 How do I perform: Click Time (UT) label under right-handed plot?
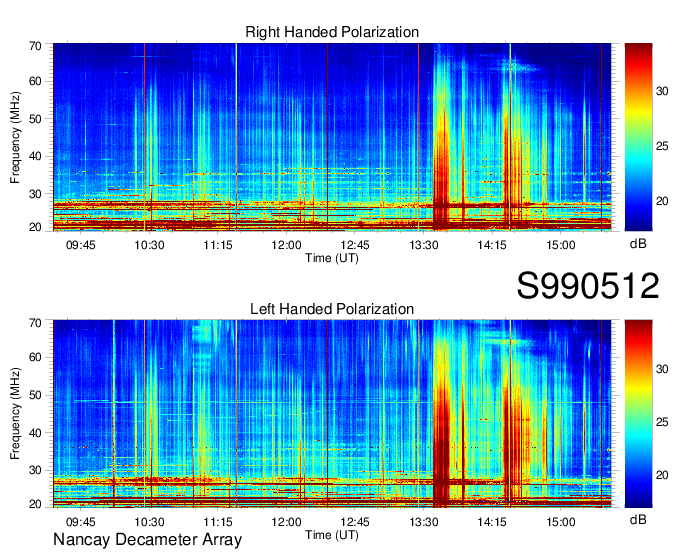332,258
